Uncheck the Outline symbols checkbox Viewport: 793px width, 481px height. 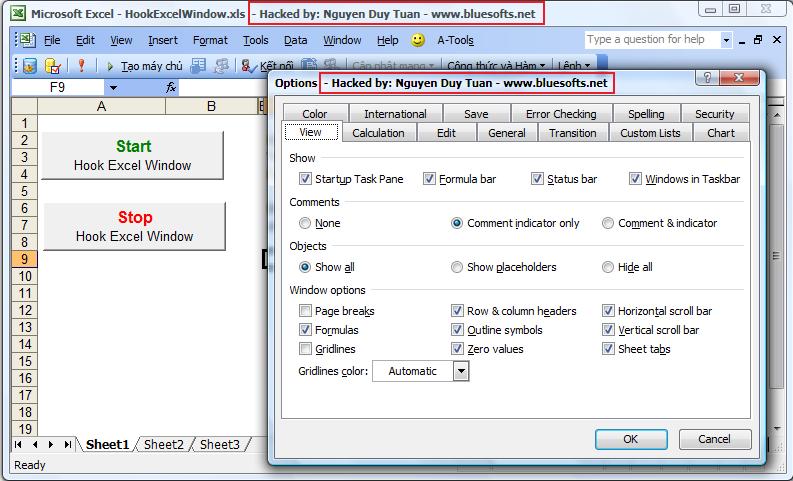457,330
